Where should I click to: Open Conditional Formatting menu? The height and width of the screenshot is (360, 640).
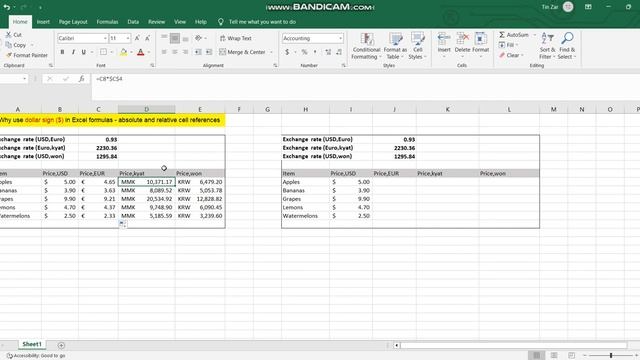tap(366, 46)
